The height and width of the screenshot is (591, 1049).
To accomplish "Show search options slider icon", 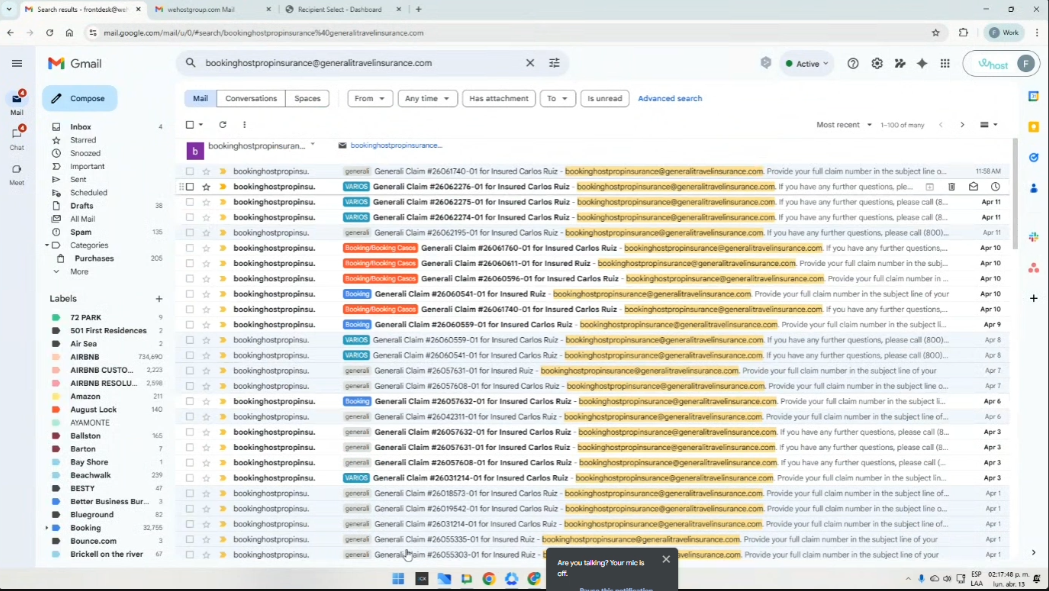I will pyautogui.click(x=555, y=63).
